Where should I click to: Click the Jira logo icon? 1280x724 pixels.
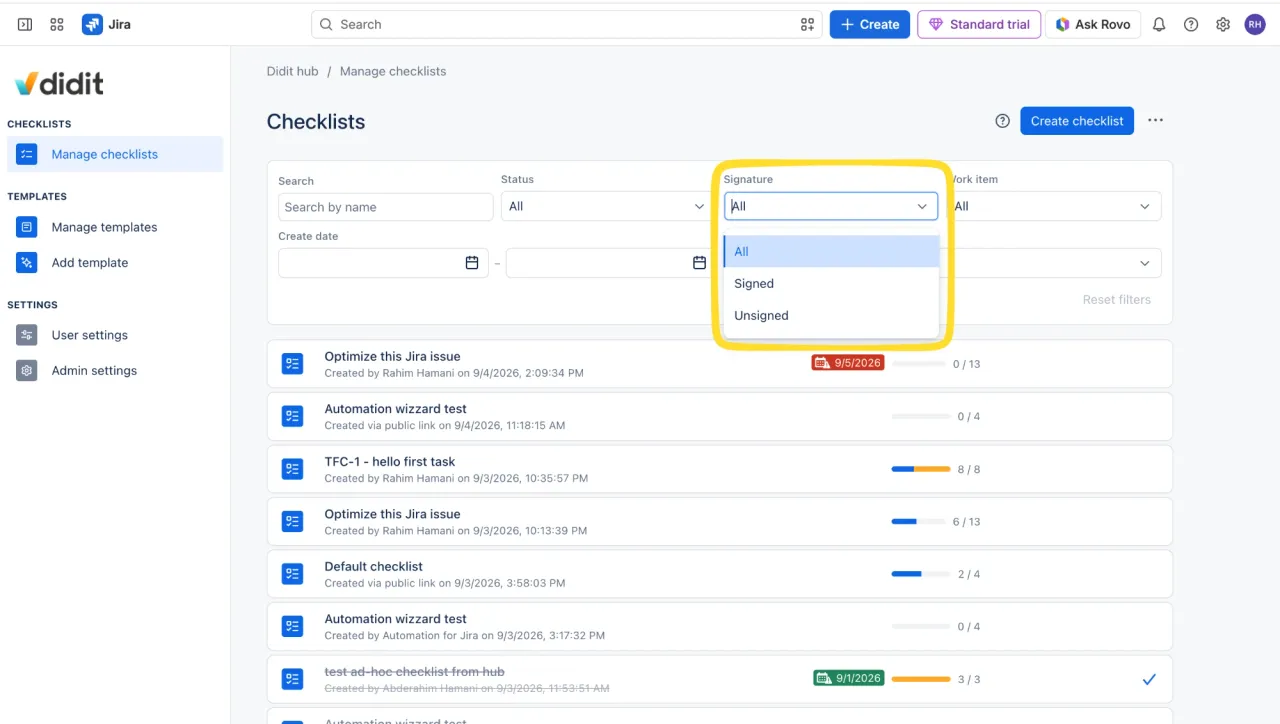[92, 24]
